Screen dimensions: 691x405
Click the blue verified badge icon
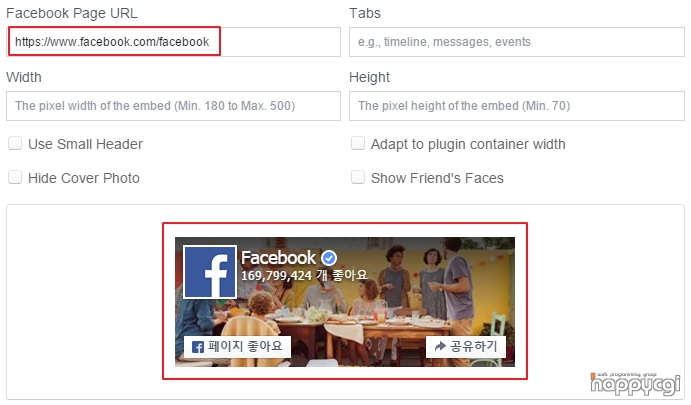[329, 258]
